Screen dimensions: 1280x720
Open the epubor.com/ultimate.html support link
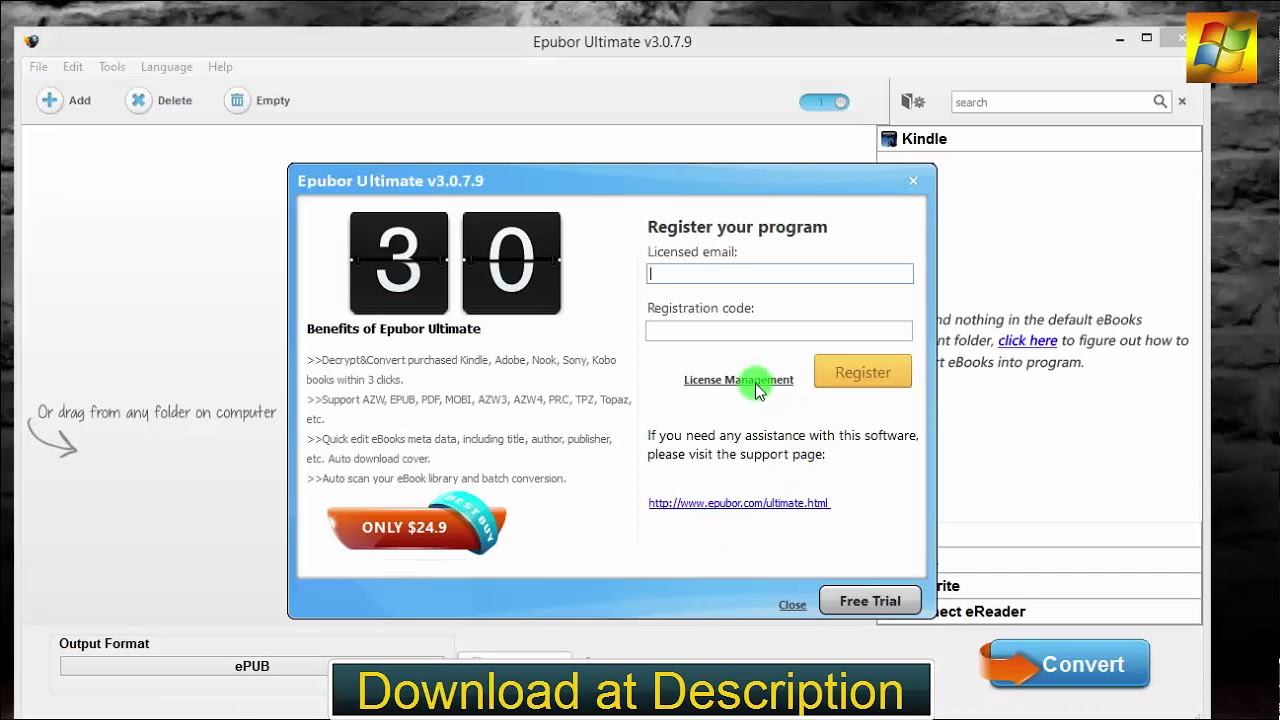pos(739,503)
